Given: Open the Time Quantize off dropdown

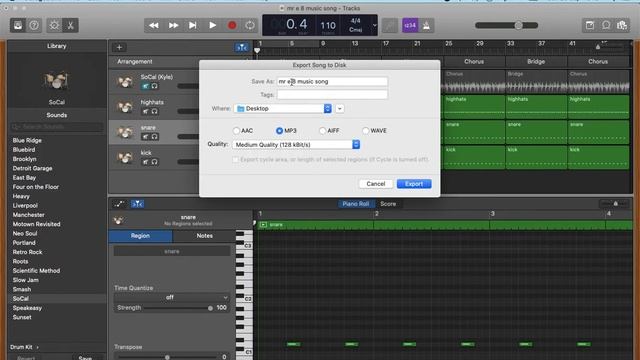Looking at the screenshot, I should point(171,298).
